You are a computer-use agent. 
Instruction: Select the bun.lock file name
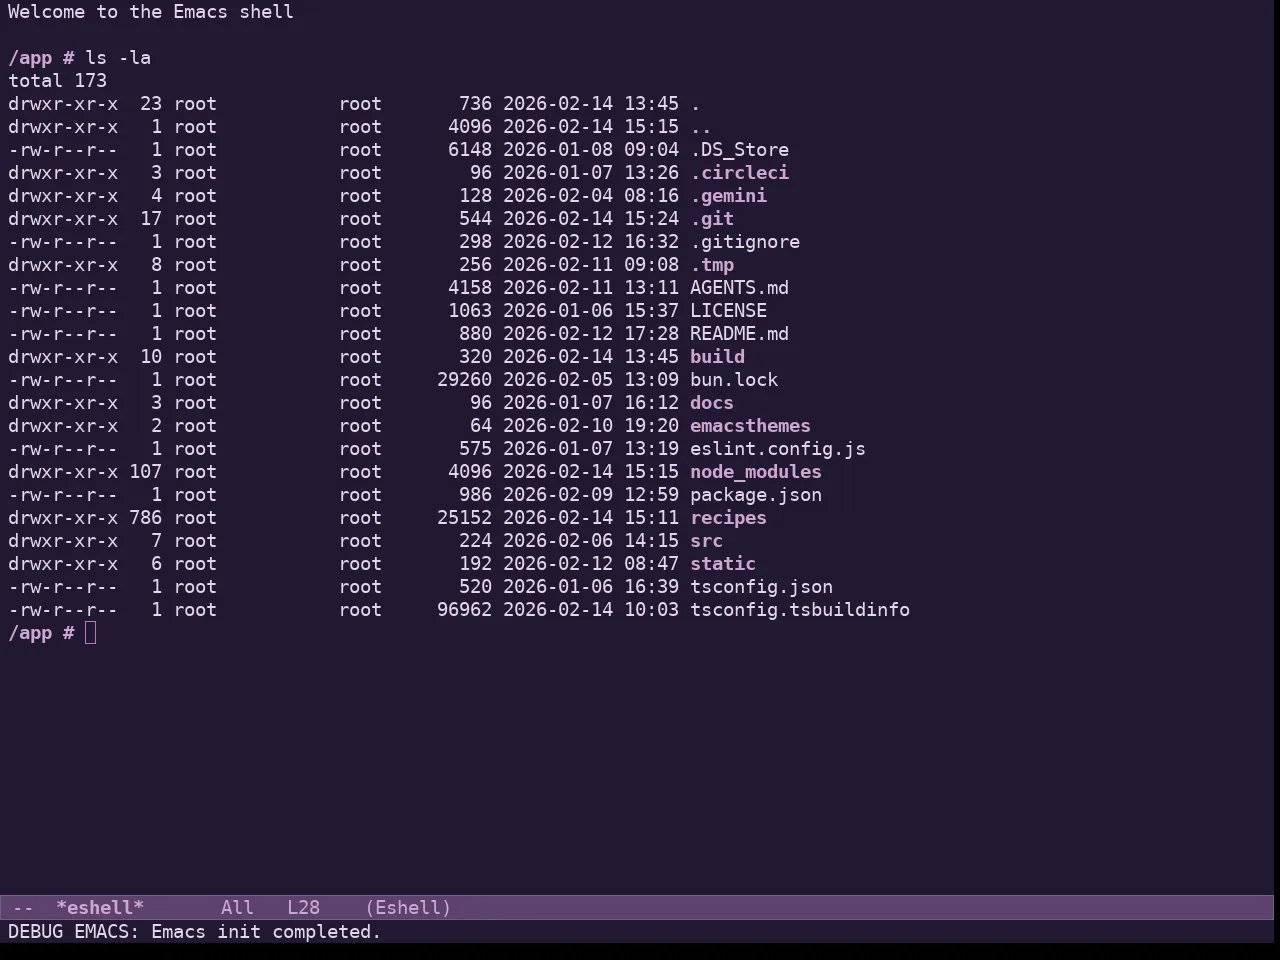tap(734, 380)
